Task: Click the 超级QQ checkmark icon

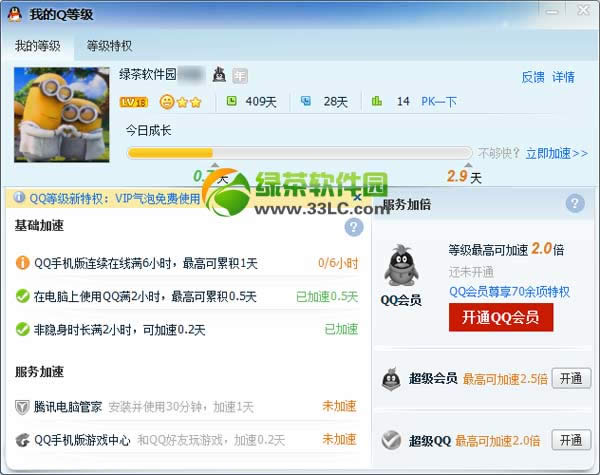Action: click(x=391, y=440)
